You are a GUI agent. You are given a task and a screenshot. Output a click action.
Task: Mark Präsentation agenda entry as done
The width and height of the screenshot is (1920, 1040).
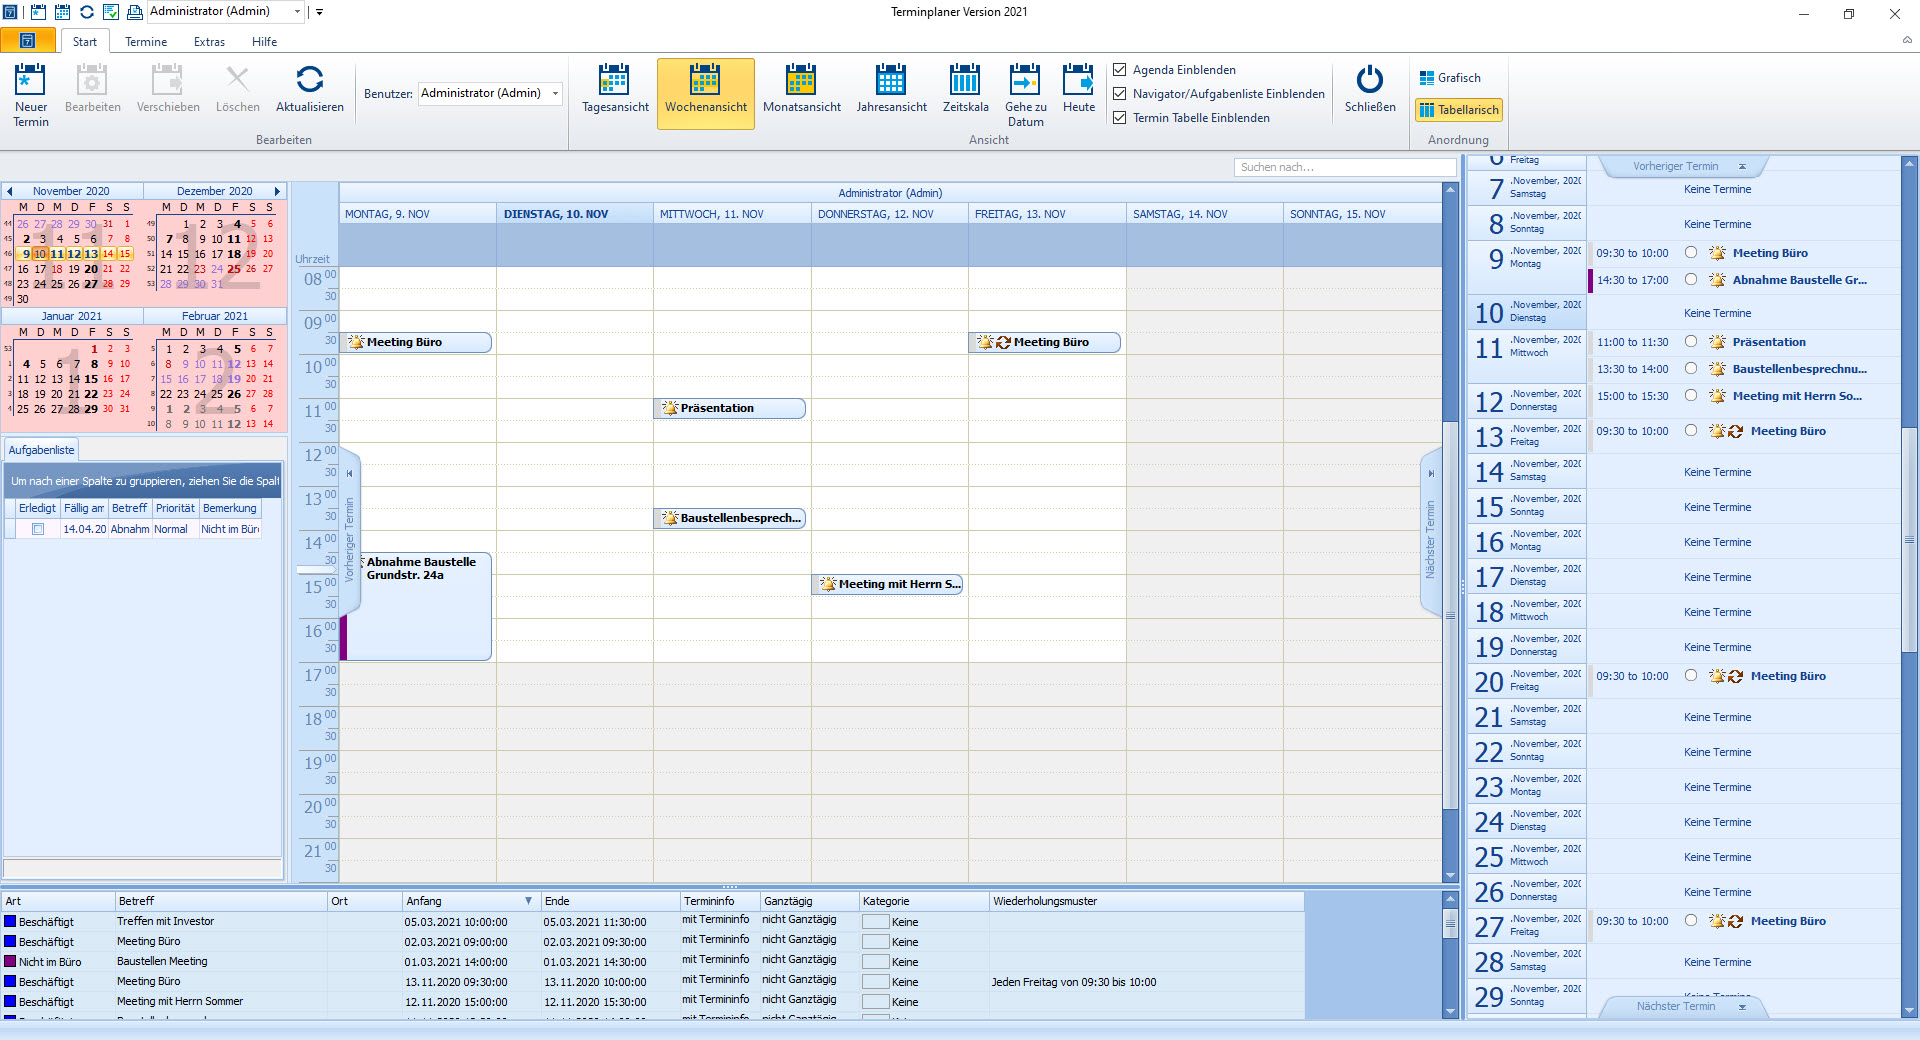coord(1691,342)
